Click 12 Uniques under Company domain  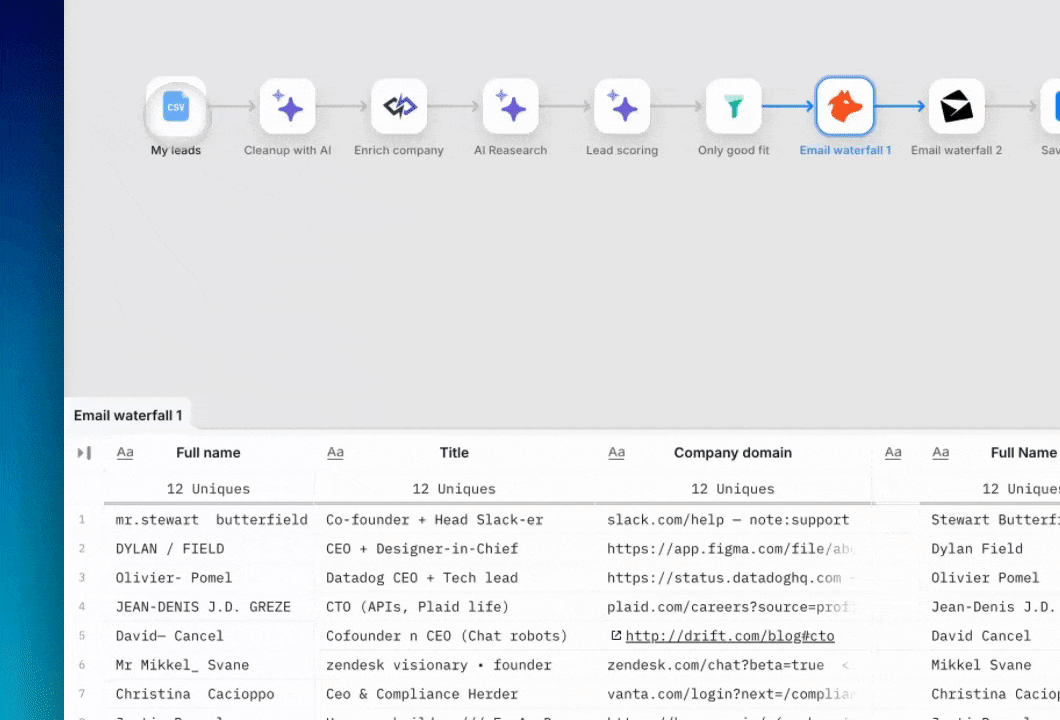pyautogui.click(x=733, y=489)
